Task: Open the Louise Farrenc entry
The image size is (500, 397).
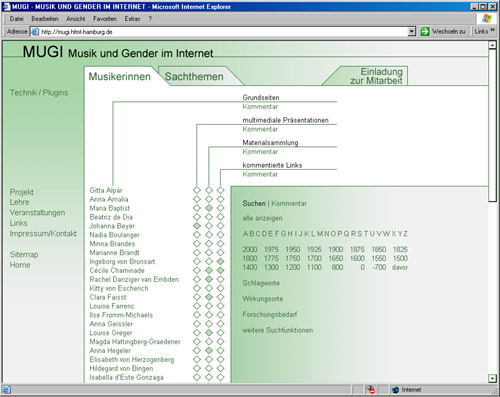Action: click(x=112, y=306)
